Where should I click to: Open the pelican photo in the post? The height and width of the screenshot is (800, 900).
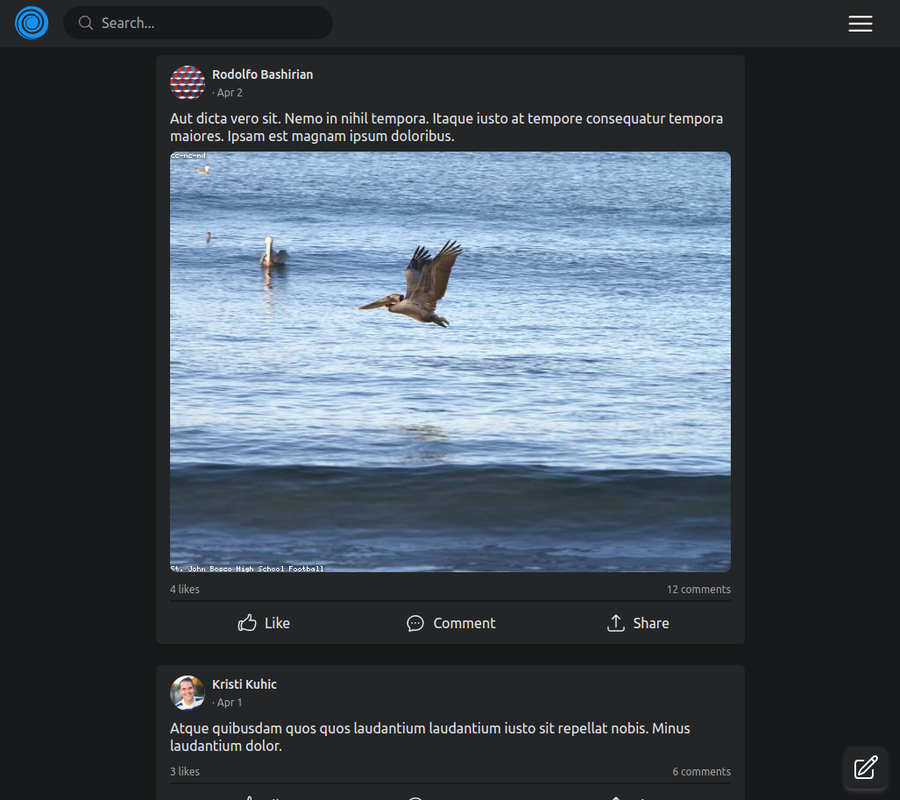450,360
